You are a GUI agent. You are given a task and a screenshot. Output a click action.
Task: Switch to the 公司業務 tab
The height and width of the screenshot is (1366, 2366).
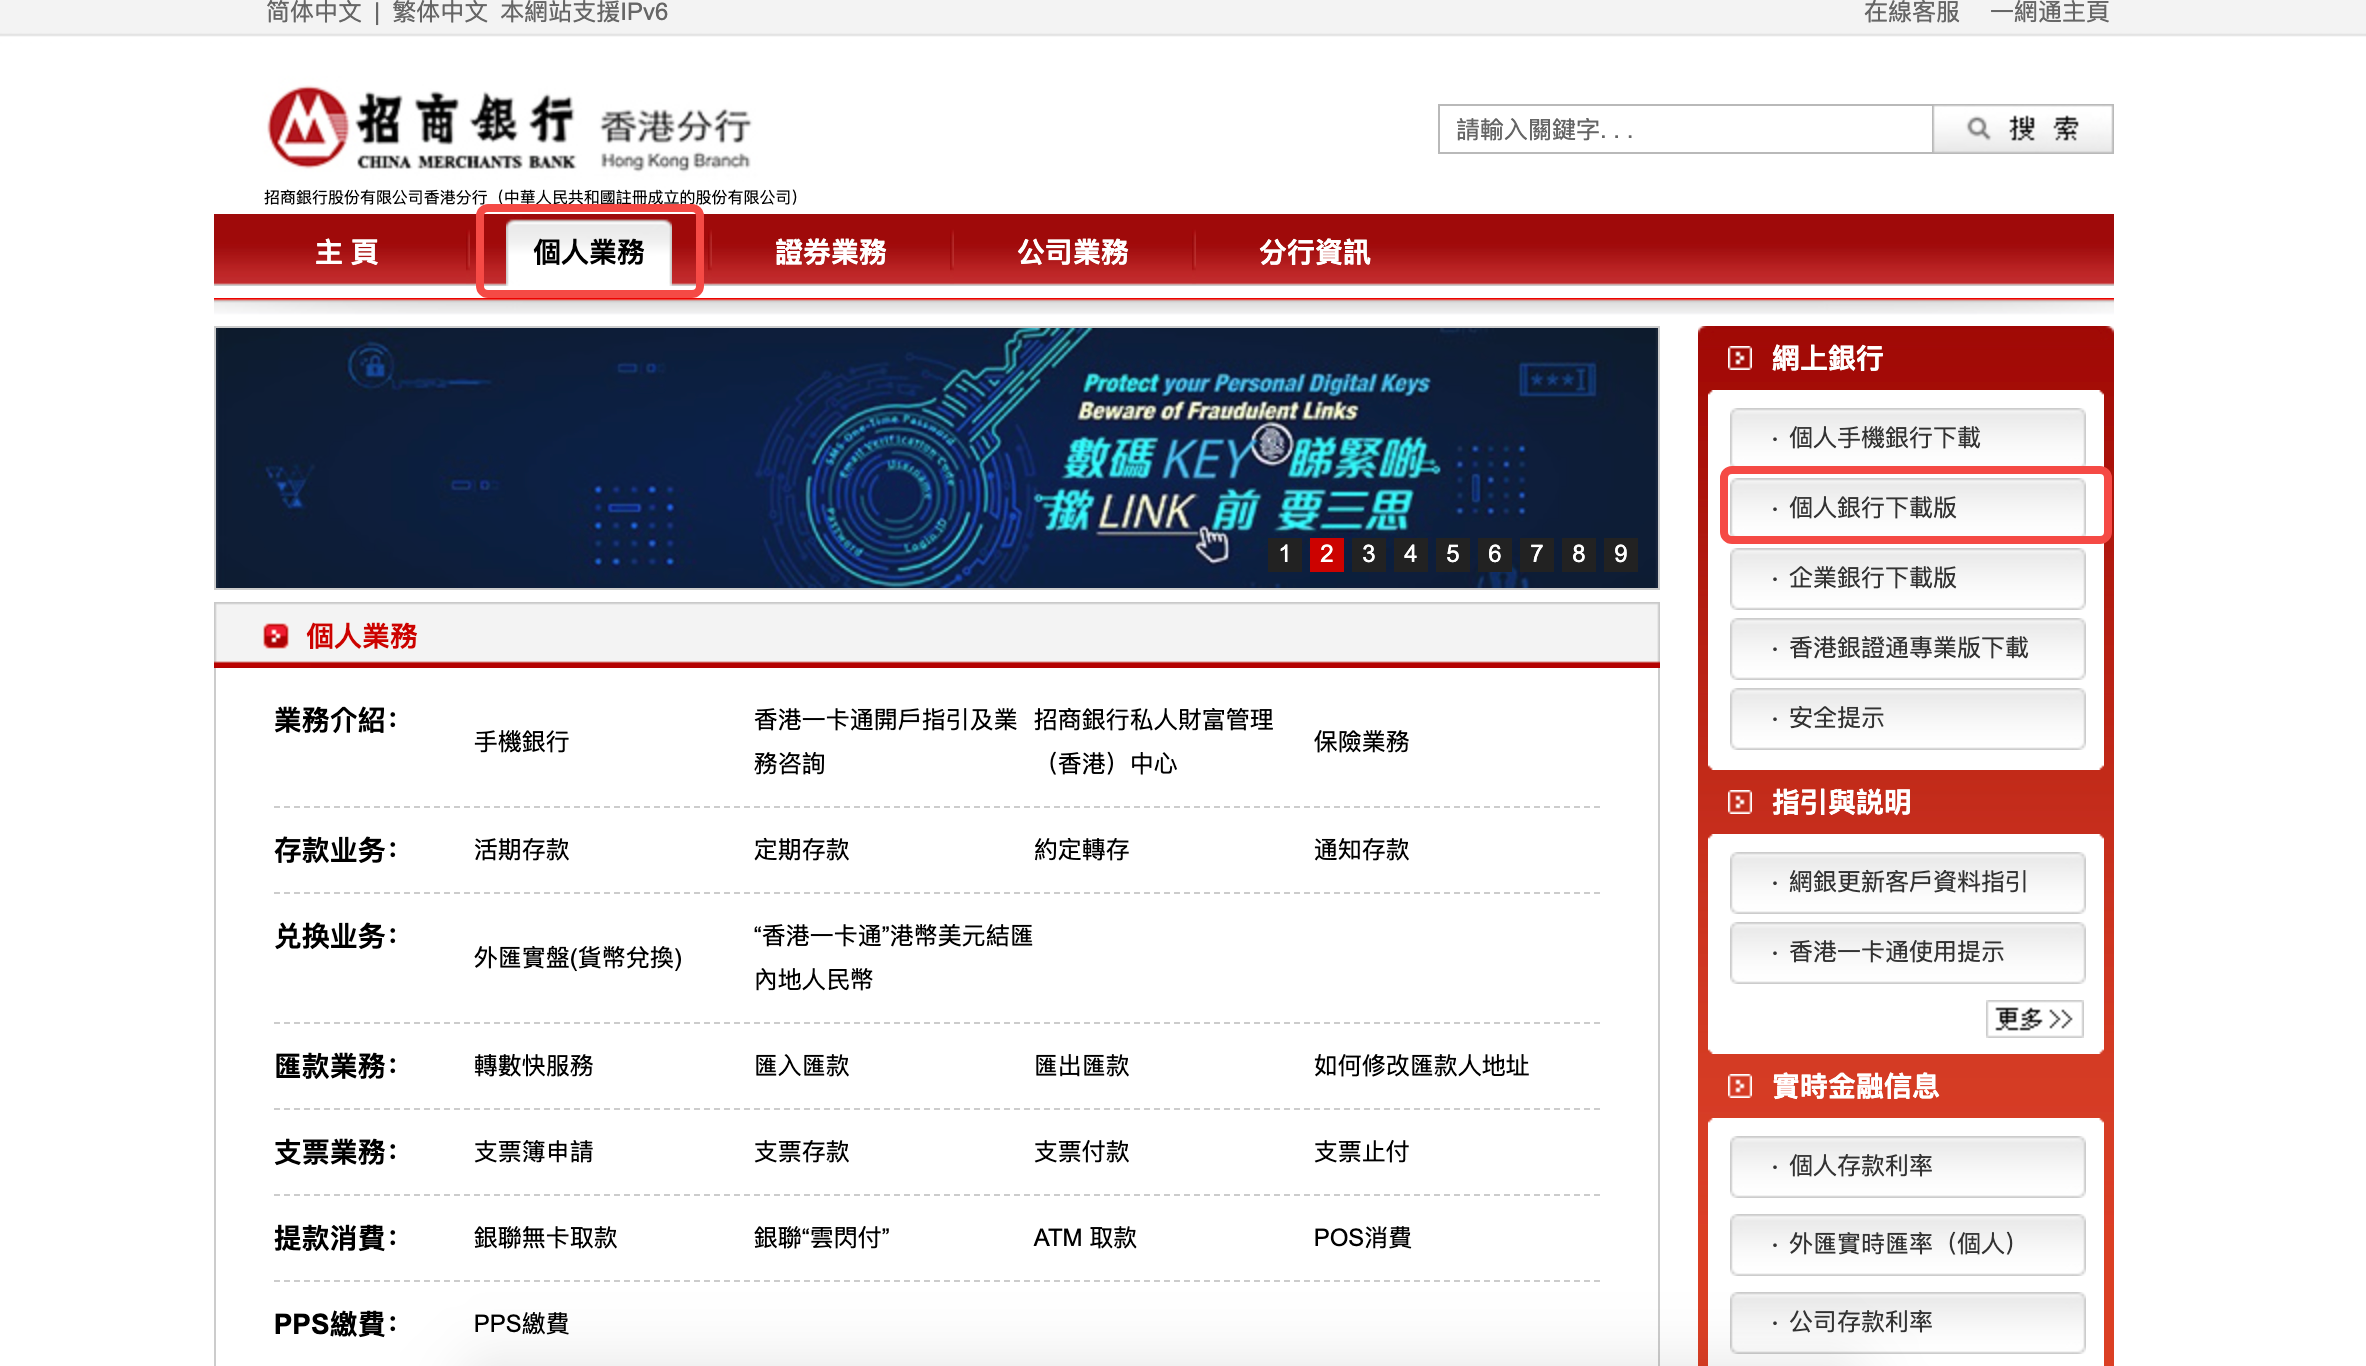(1073, 252)
